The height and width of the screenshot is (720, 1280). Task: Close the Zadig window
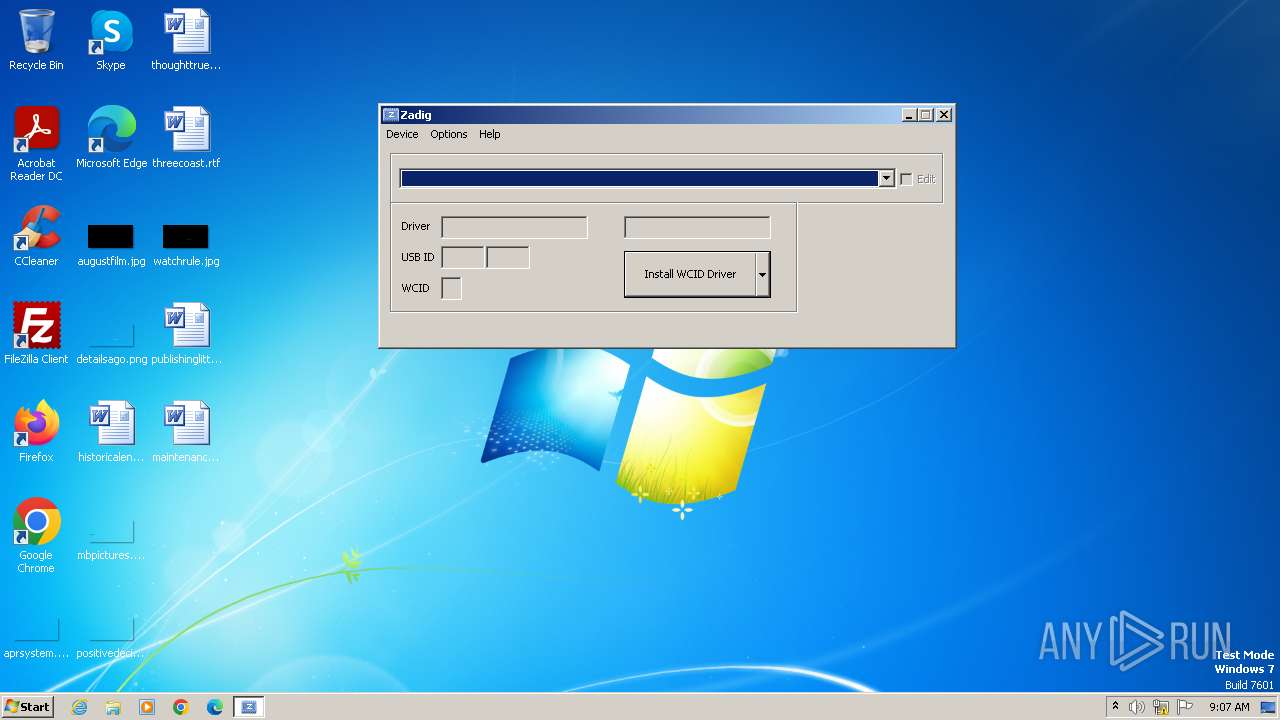pyautogui.click(x=944, y=115)
